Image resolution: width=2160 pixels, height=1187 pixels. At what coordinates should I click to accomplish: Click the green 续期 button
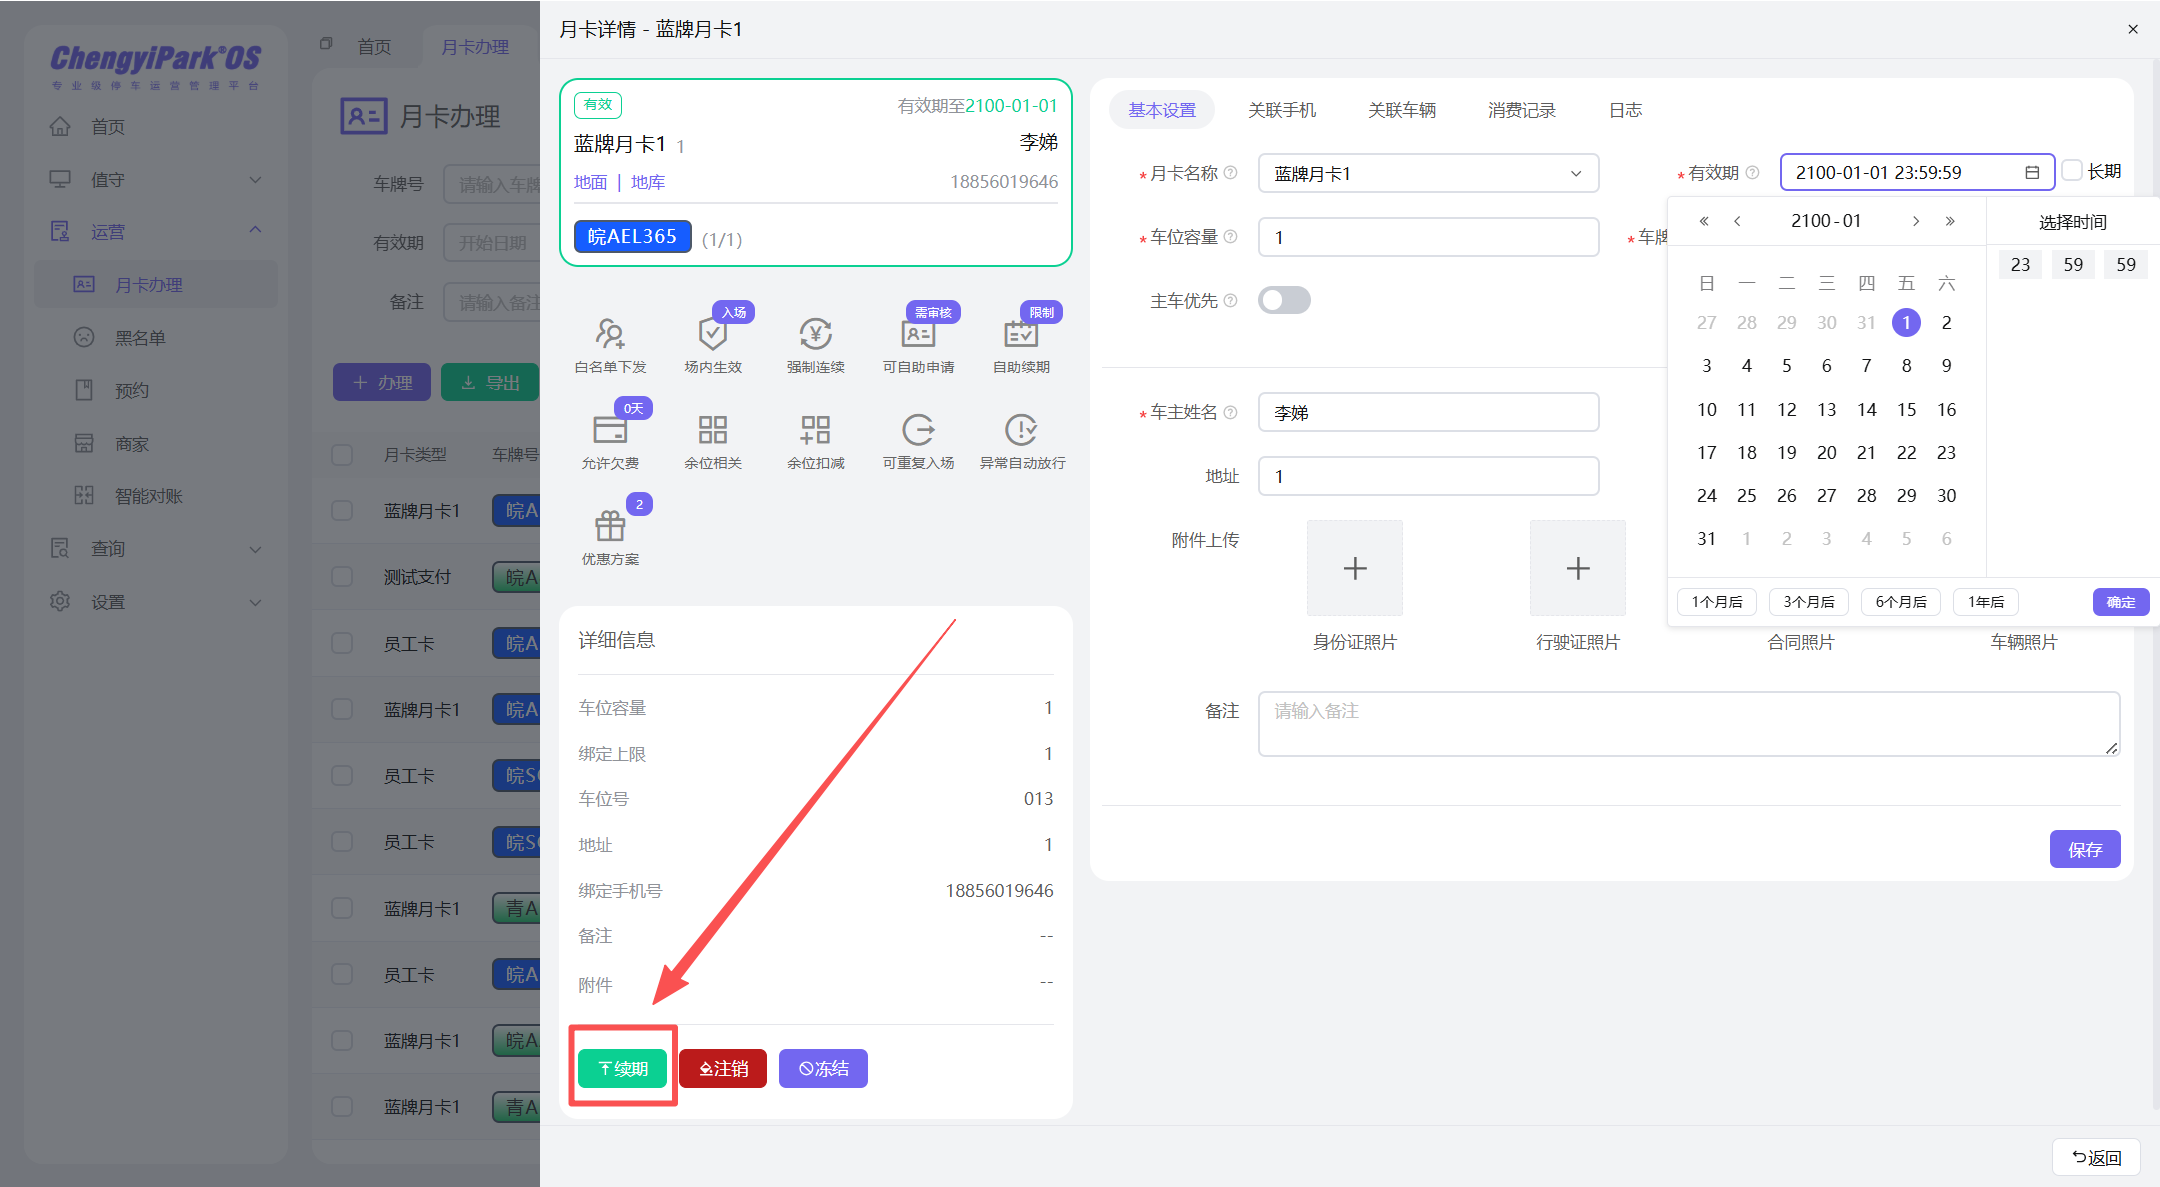pyautogui.click(x=623, y=1068)
